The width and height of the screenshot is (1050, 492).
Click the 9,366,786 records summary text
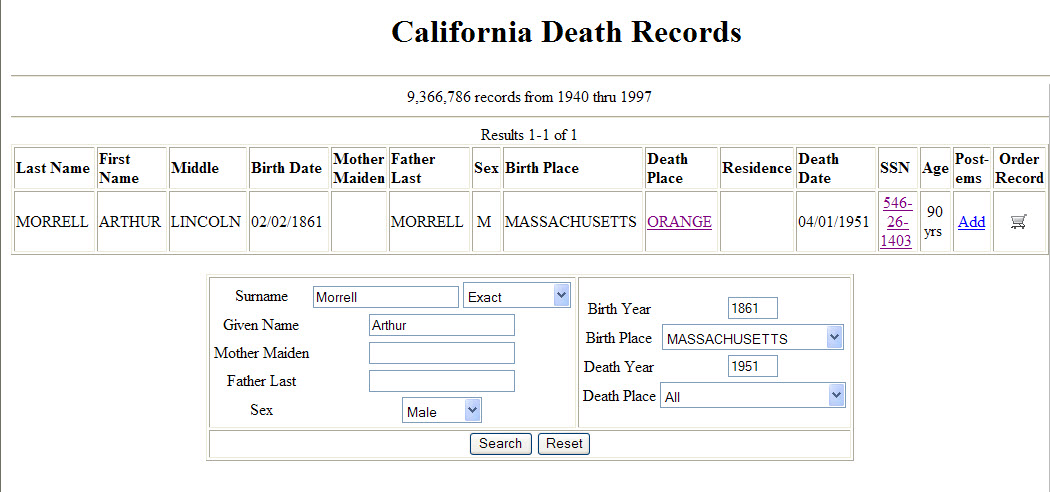coord(529,97)
